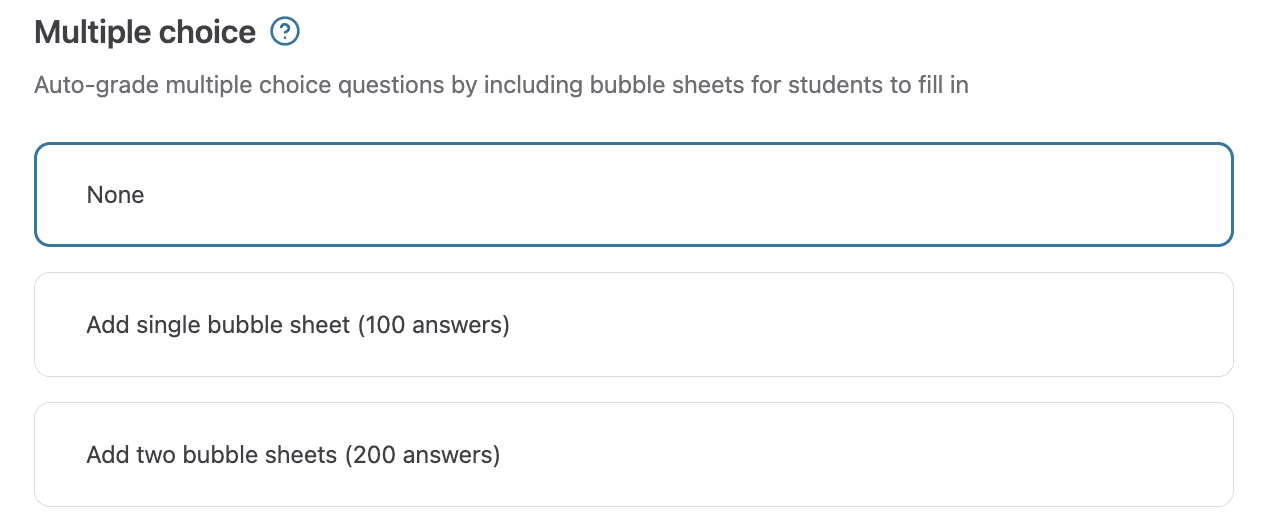The image size is (1266, 530).
Task: Pick Add two bubble sheets (200 answers)
Action: [633, 455]
